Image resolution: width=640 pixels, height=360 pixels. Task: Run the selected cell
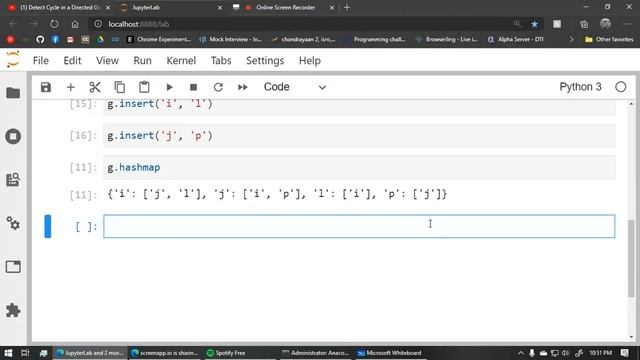click(169, 87)
